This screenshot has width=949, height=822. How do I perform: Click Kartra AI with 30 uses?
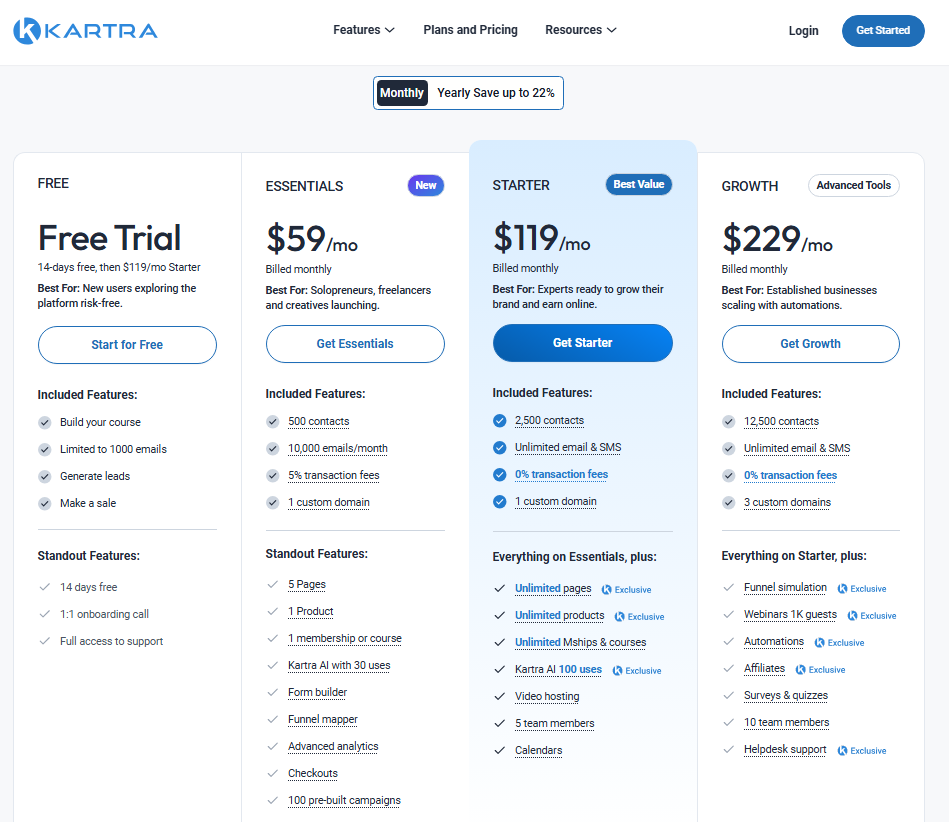339,665
